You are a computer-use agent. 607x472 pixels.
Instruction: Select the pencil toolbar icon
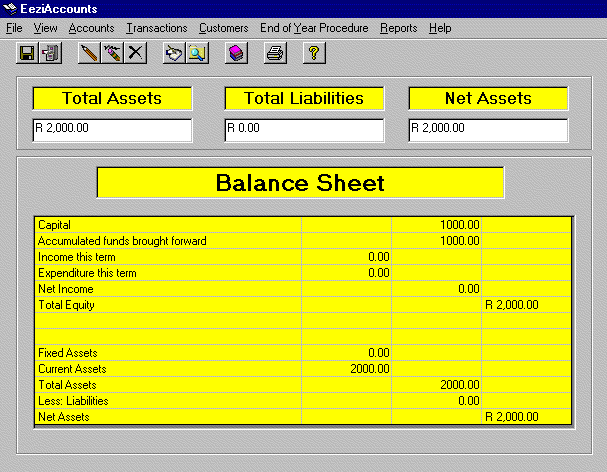[89, 53]
